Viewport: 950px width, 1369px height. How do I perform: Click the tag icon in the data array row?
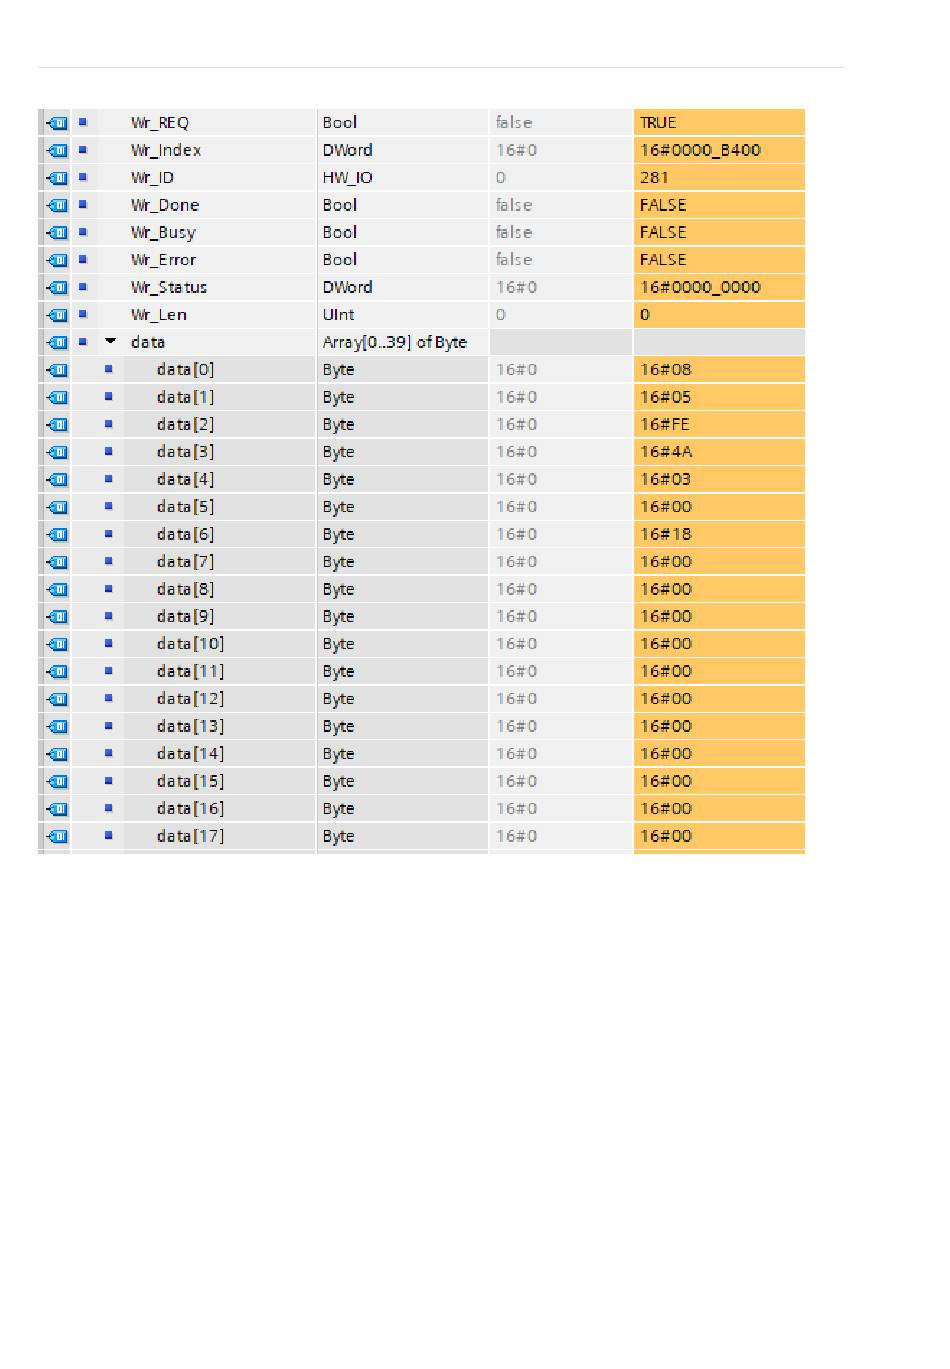coord(57,342)
